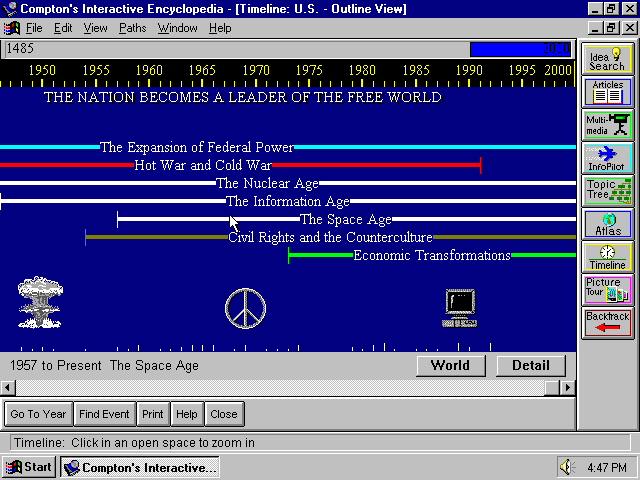
Task: Click the 1970 year on ruler
Action: [256, 70]
